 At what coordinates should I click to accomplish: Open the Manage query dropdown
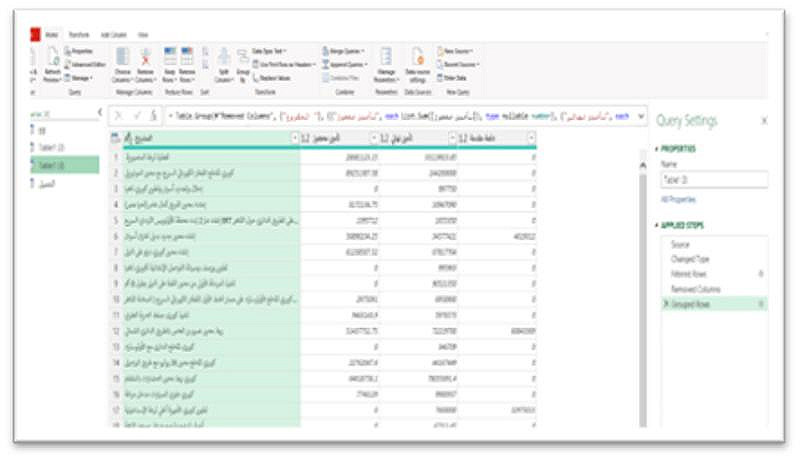79,78
